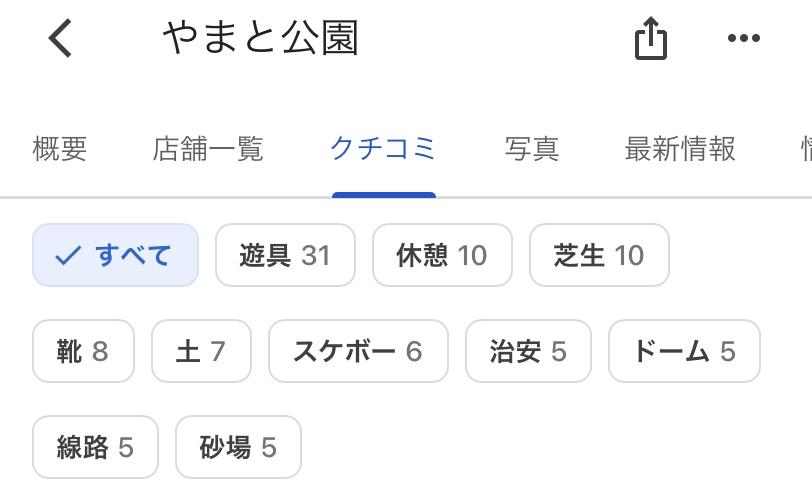
Task: Filter reviews by 遊具 31
Action: coord(285,255)
